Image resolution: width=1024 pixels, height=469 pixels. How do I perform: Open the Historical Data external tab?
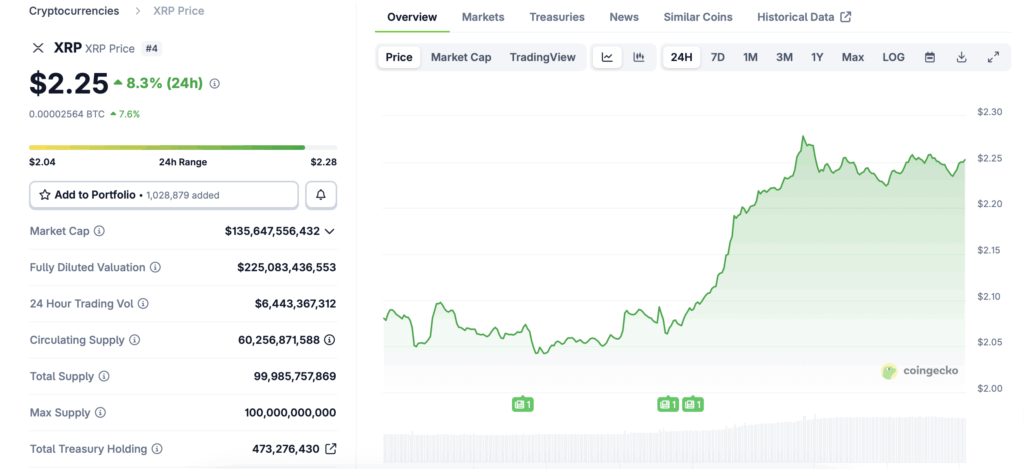[x=804, y=17]
